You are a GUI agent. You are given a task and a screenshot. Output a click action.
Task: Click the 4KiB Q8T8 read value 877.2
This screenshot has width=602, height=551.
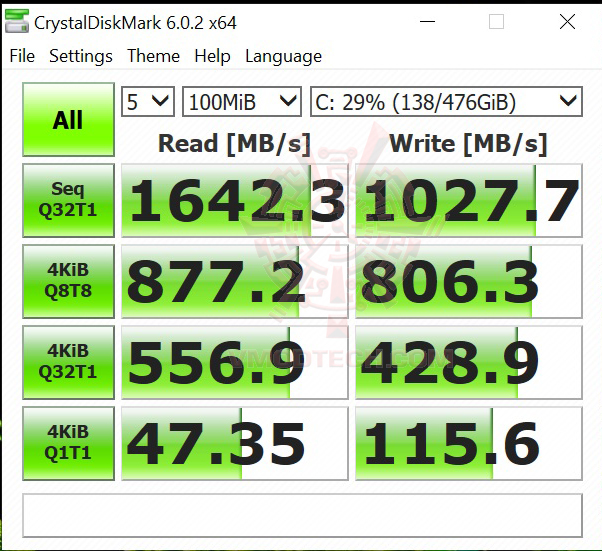coord(235,281)
